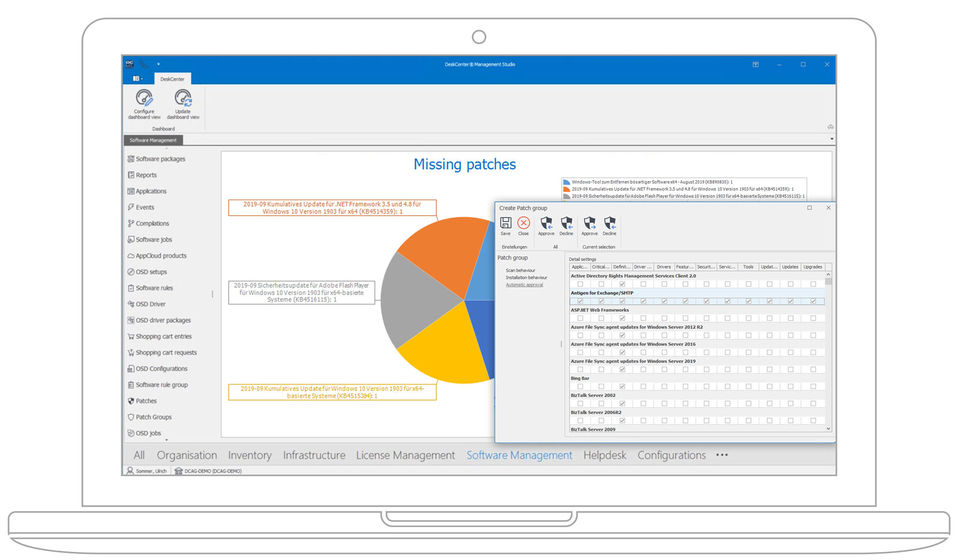Switch to Organisation module
Image resolution: width=960 pixels, height=560 pixels.
pos(187,455)
